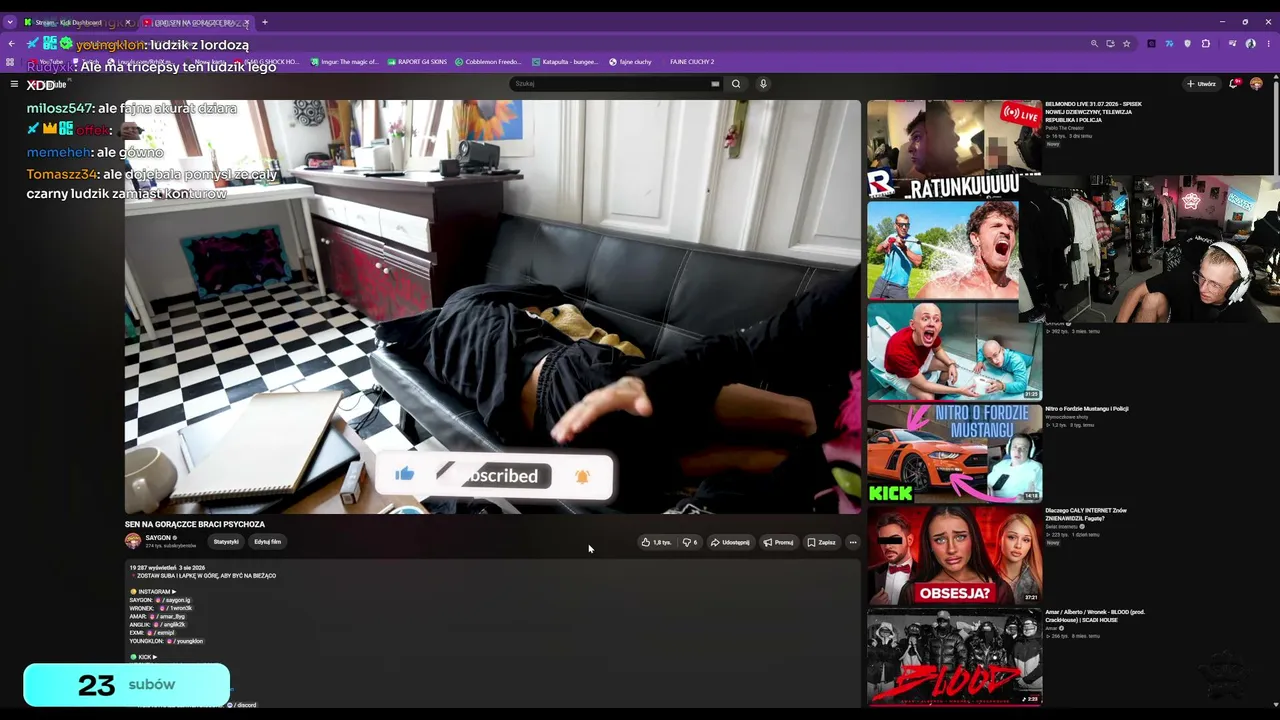Open the YouTube hamburger guide menu

(x=14, y=85)
